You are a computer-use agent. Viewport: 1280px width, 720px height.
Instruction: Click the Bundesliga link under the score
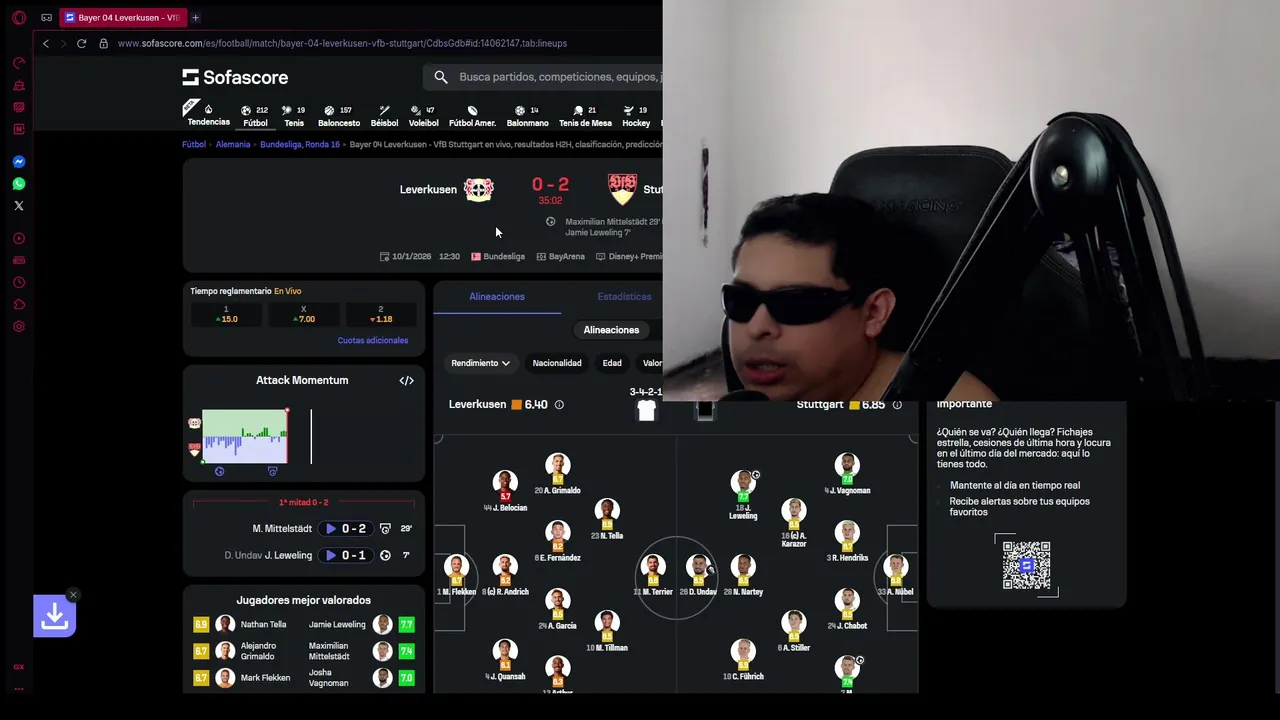(x=498, y=257)
